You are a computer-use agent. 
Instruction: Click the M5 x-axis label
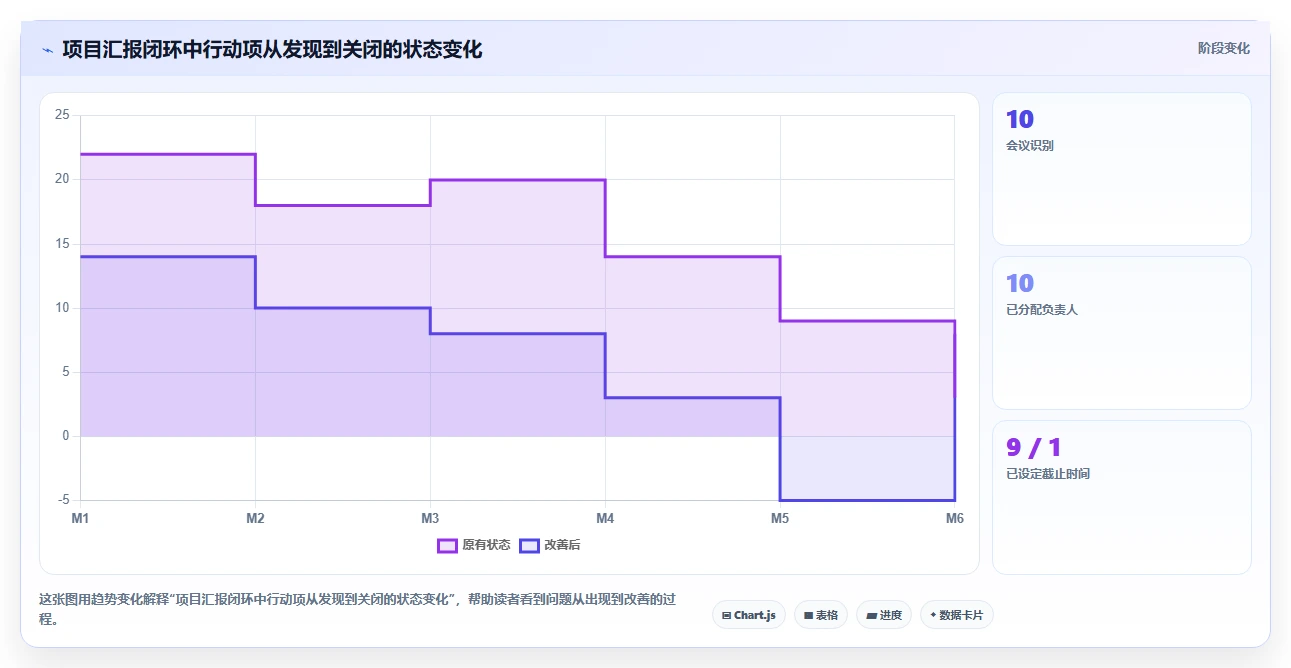[x=780, y=518]
